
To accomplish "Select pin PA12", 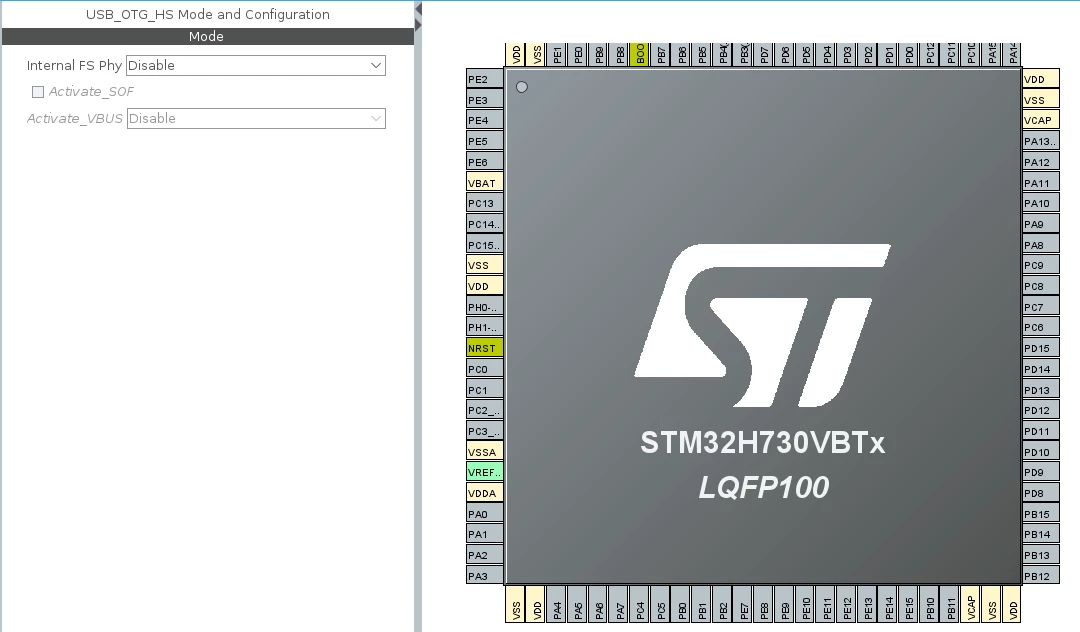I will tap(1041, 162).
